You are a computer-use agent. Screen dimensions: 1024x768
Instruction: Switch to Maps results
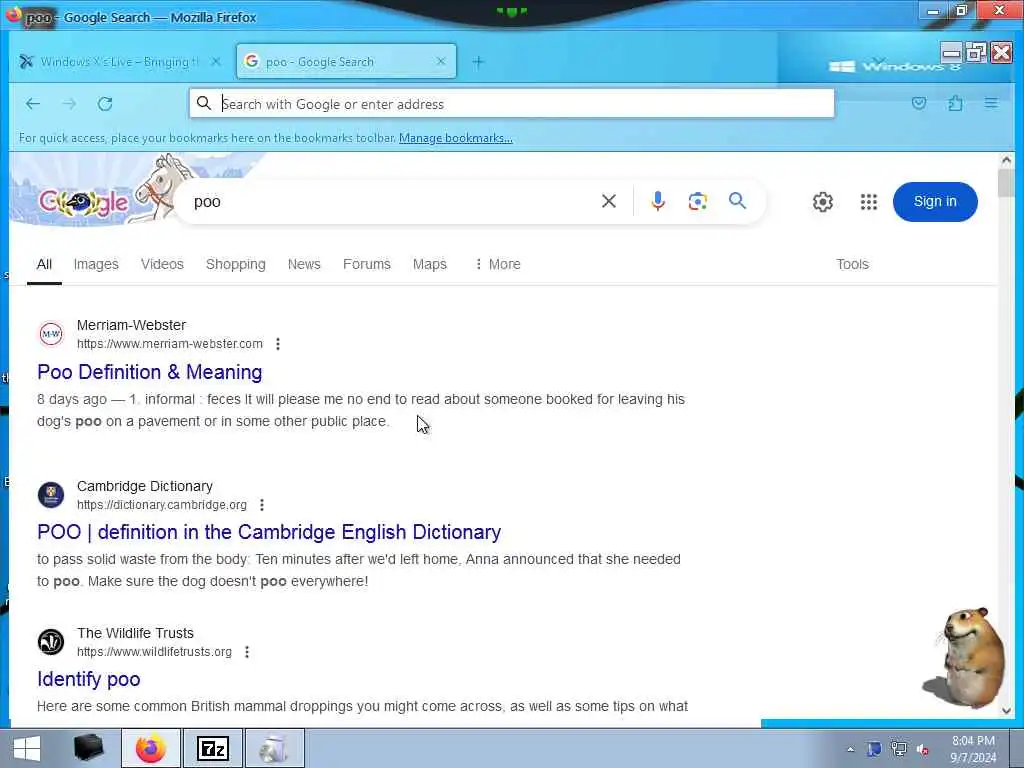[430, 264]
